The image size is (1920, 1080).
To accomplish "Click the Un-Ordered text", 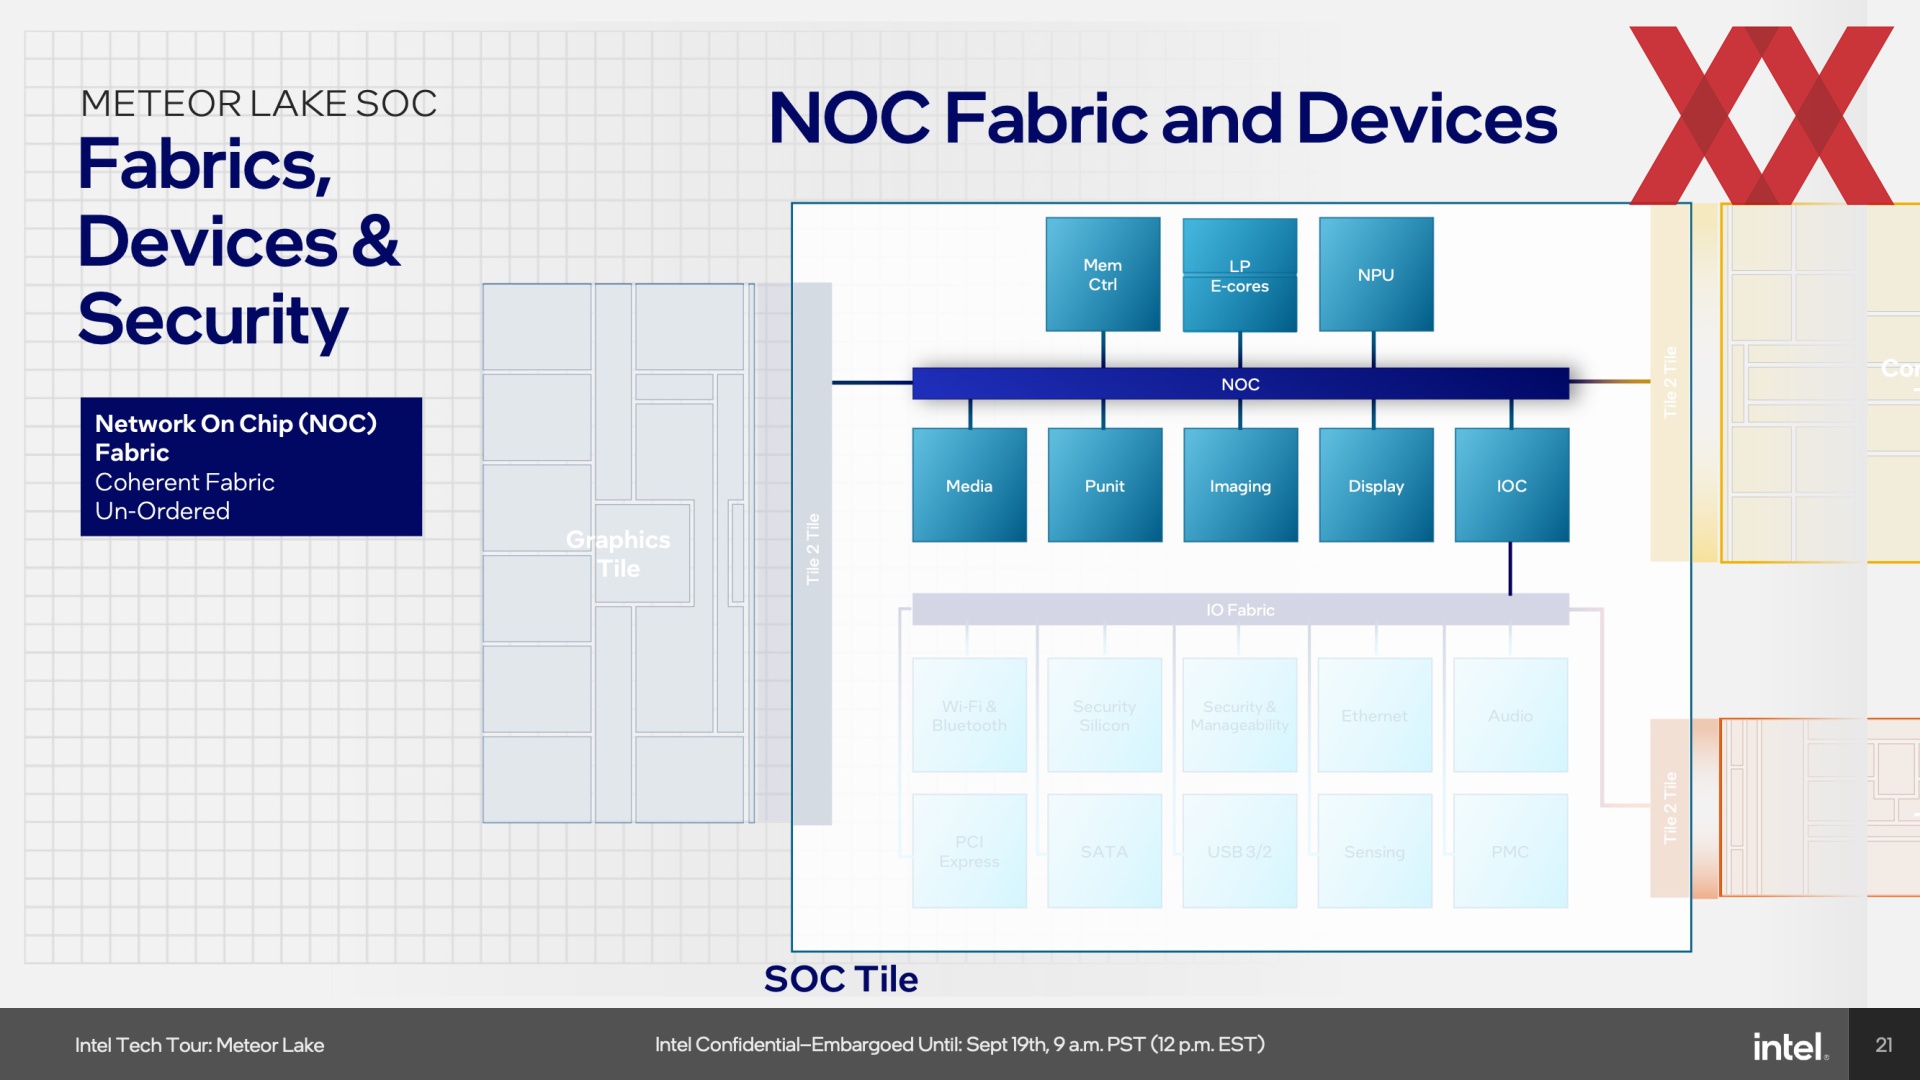I will (x=163, y=511).
